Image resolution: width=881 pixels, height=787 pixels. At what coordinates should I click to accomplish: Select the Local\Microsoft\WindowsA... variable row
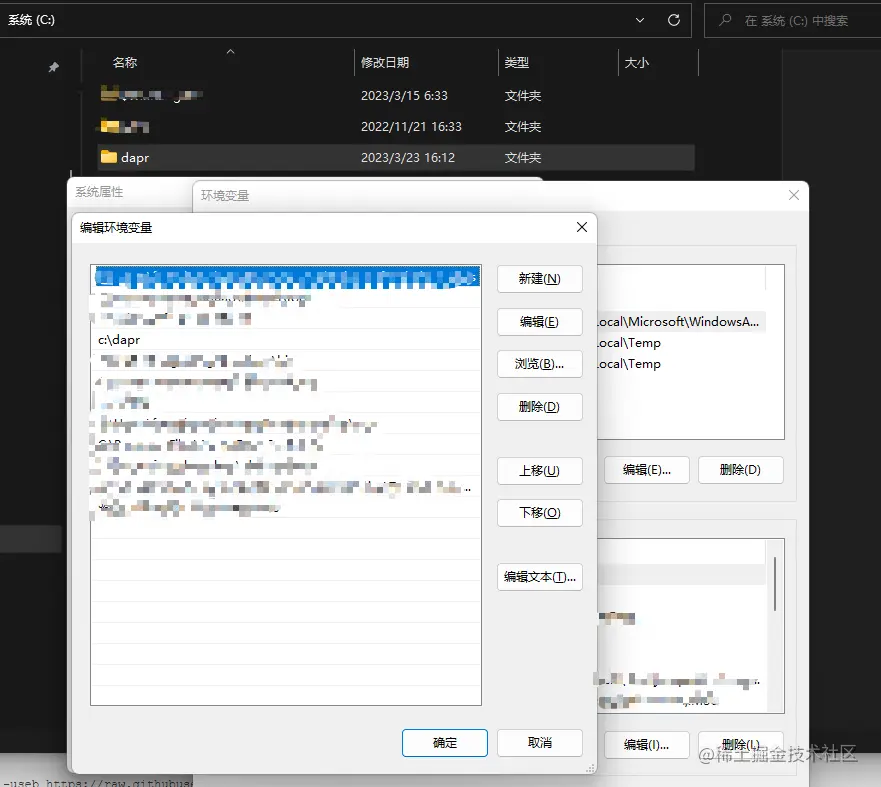click(680, 322)
